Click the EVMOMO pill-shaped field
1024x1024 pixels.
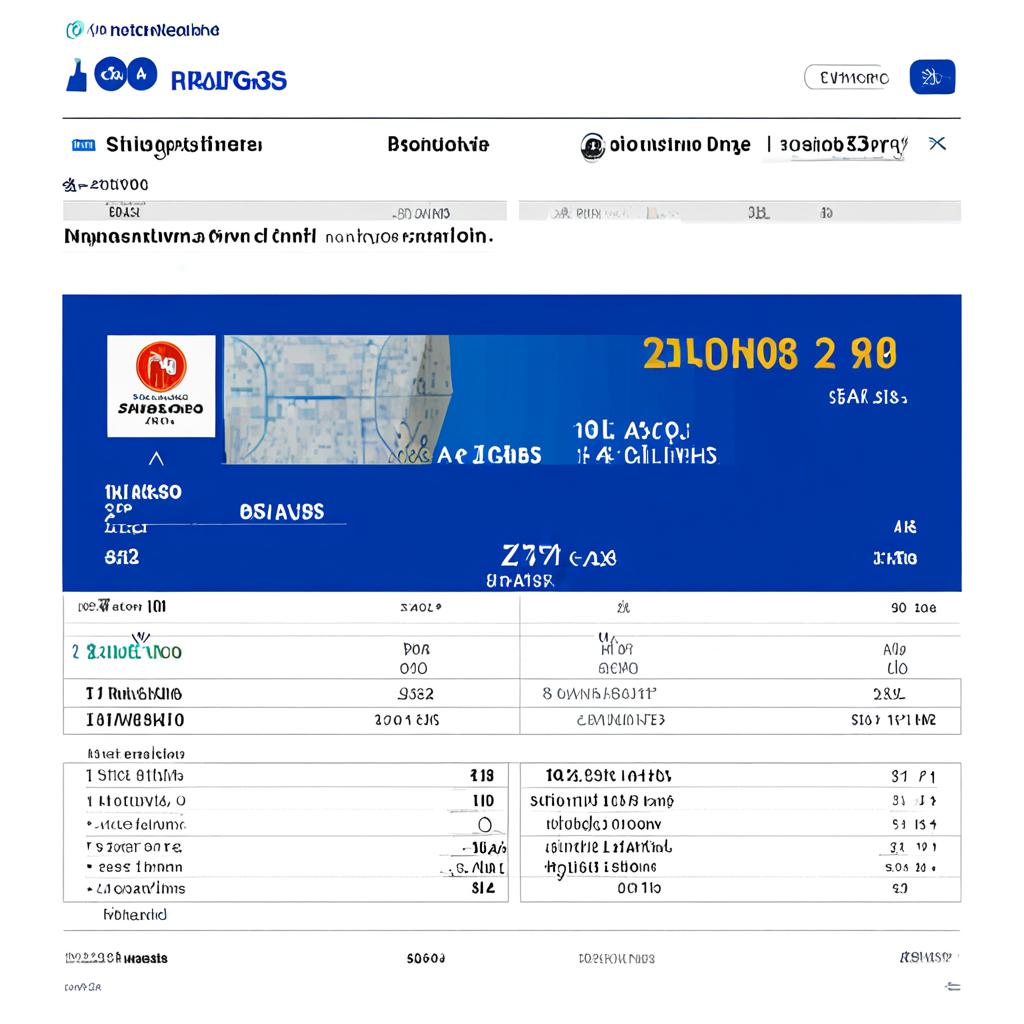[x=847, y=77]
